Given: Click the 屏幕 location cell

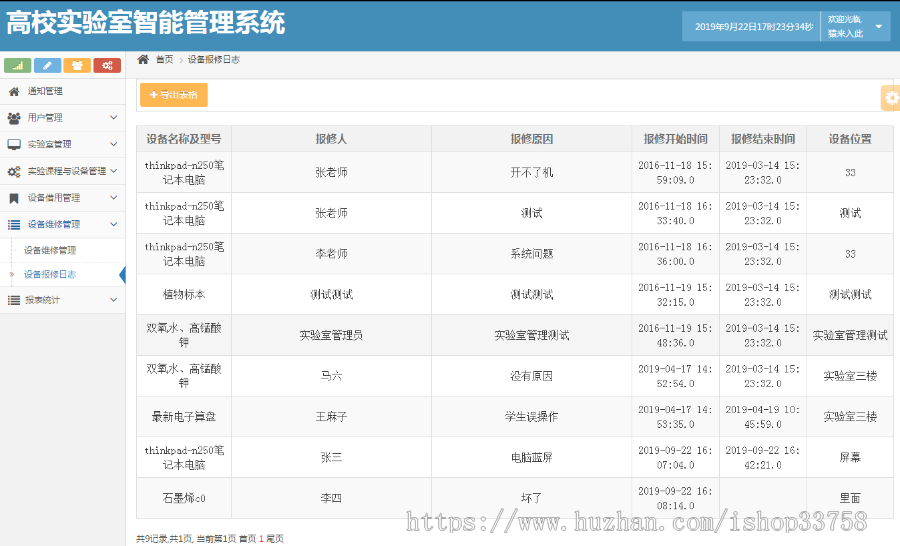Looking at the screenshot, I should [850, 458].
